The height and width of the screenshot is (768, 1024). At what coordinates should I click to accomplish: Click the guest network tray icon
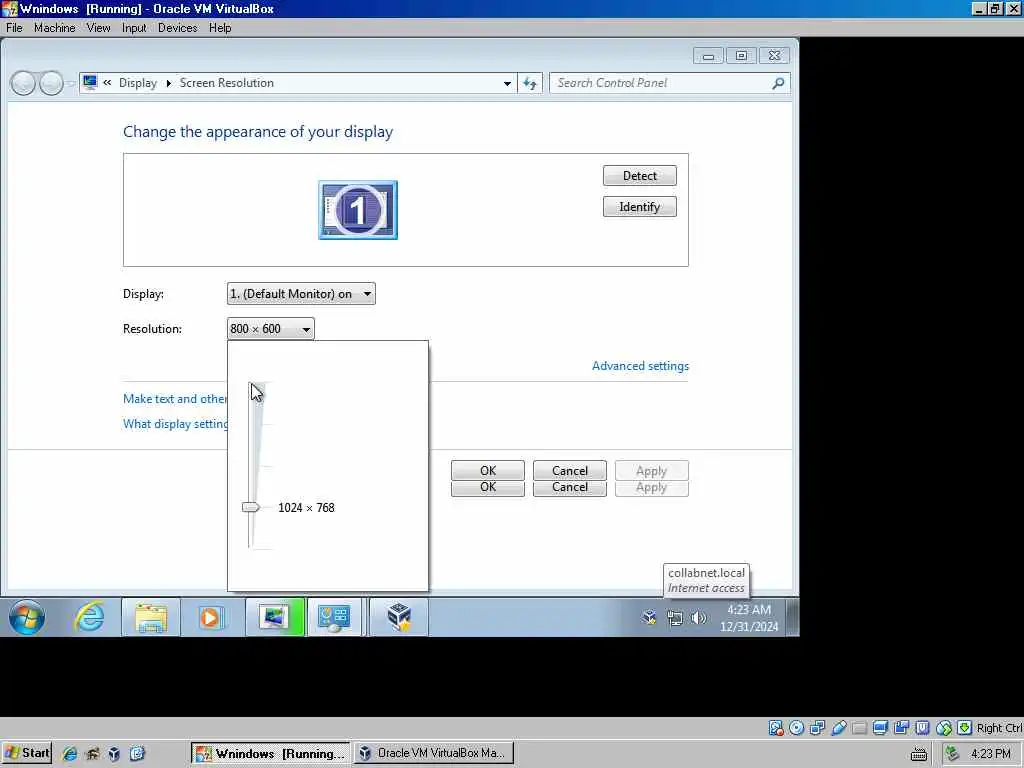pyautogui.click(x=675, y=618)
